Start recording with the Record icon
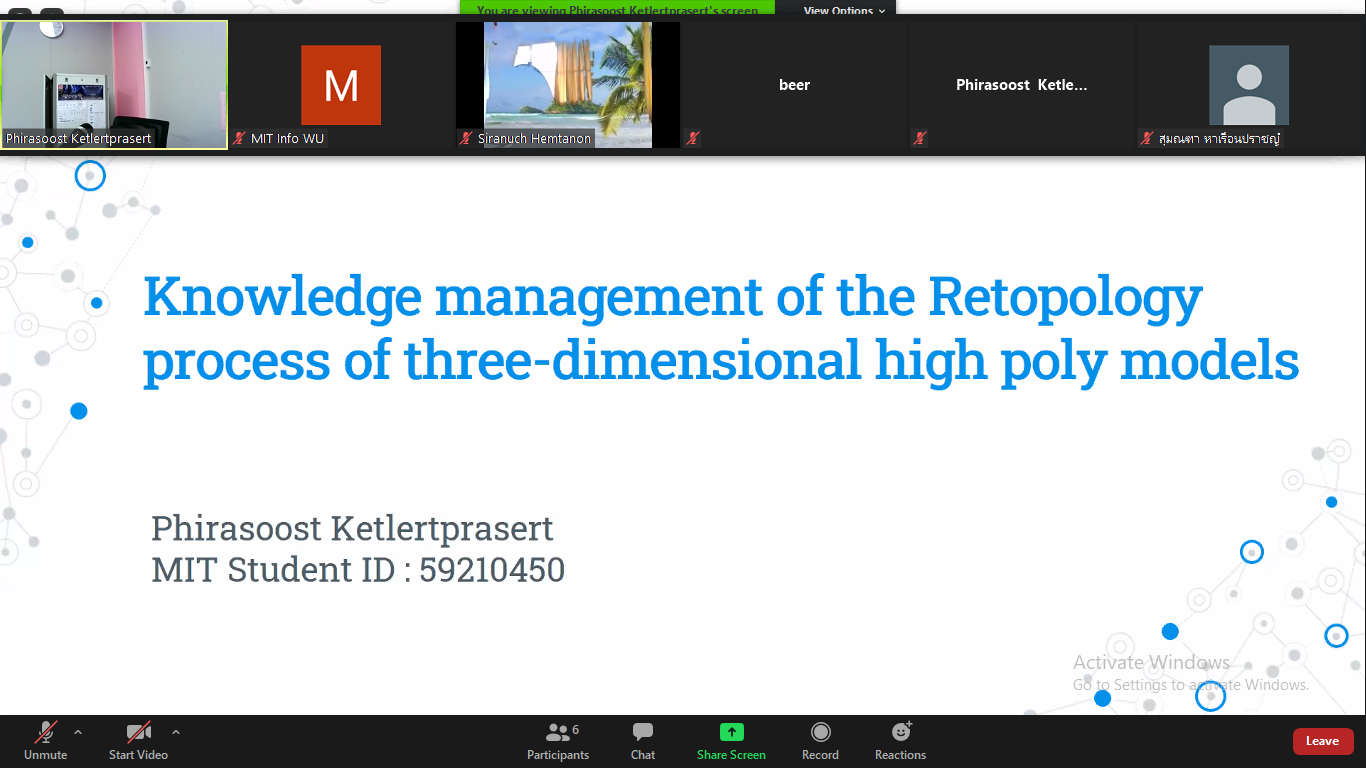This screenshot has width=1366, height=768. [x=820, y=733]
